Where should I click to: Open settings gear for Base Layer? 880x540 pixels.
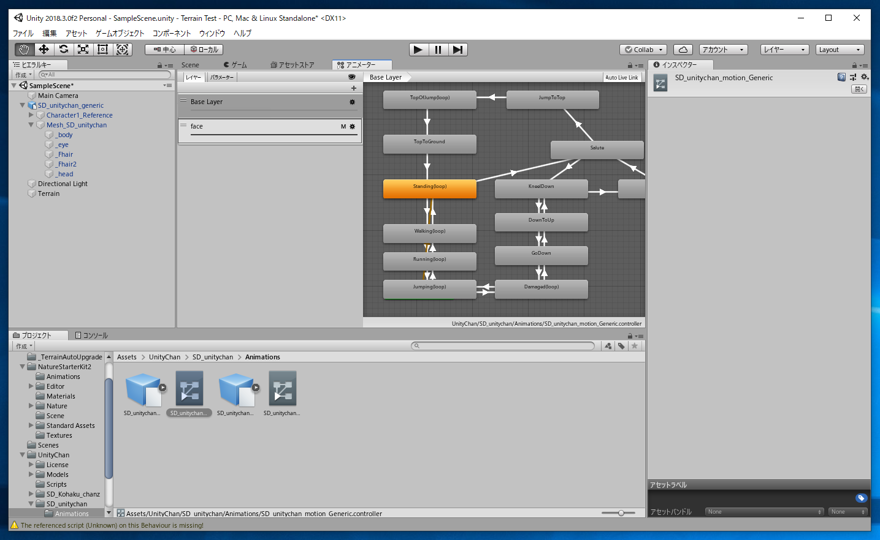tap(352, 102)
